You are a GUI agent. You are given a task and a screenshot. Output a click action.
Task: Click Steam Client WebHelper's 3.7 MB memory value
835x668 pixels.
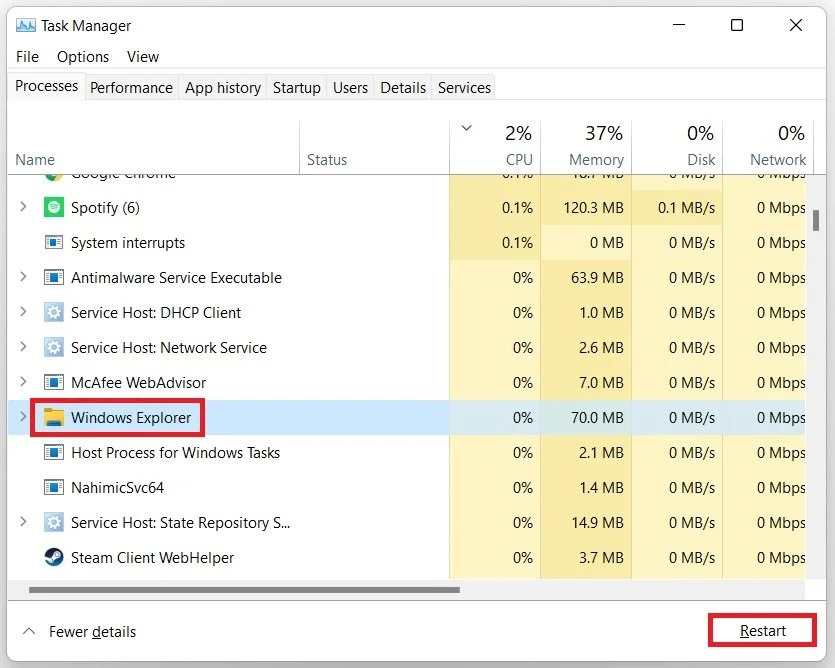[601, 558]
